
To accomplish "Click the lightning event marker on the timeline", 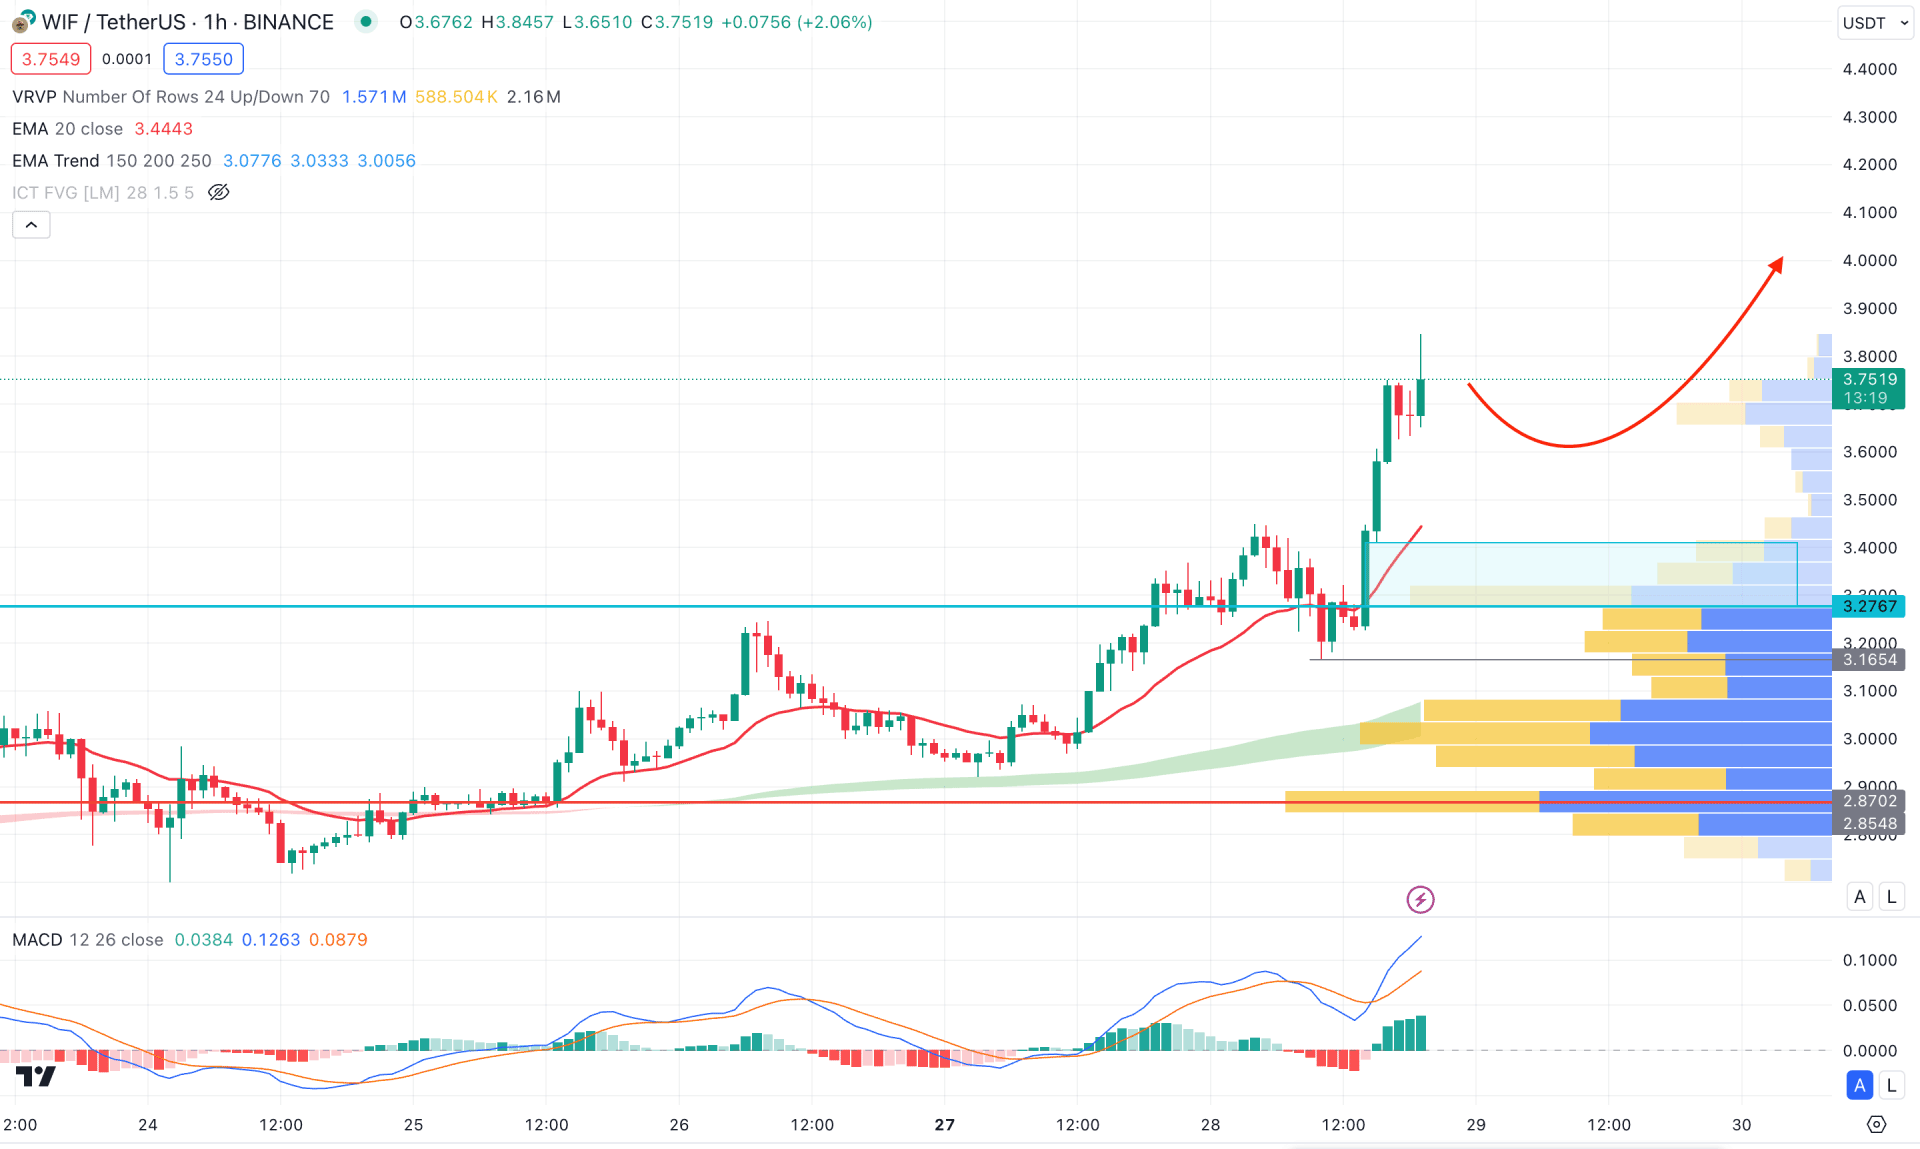I will pyautogui.click(x=1420, y=899).
